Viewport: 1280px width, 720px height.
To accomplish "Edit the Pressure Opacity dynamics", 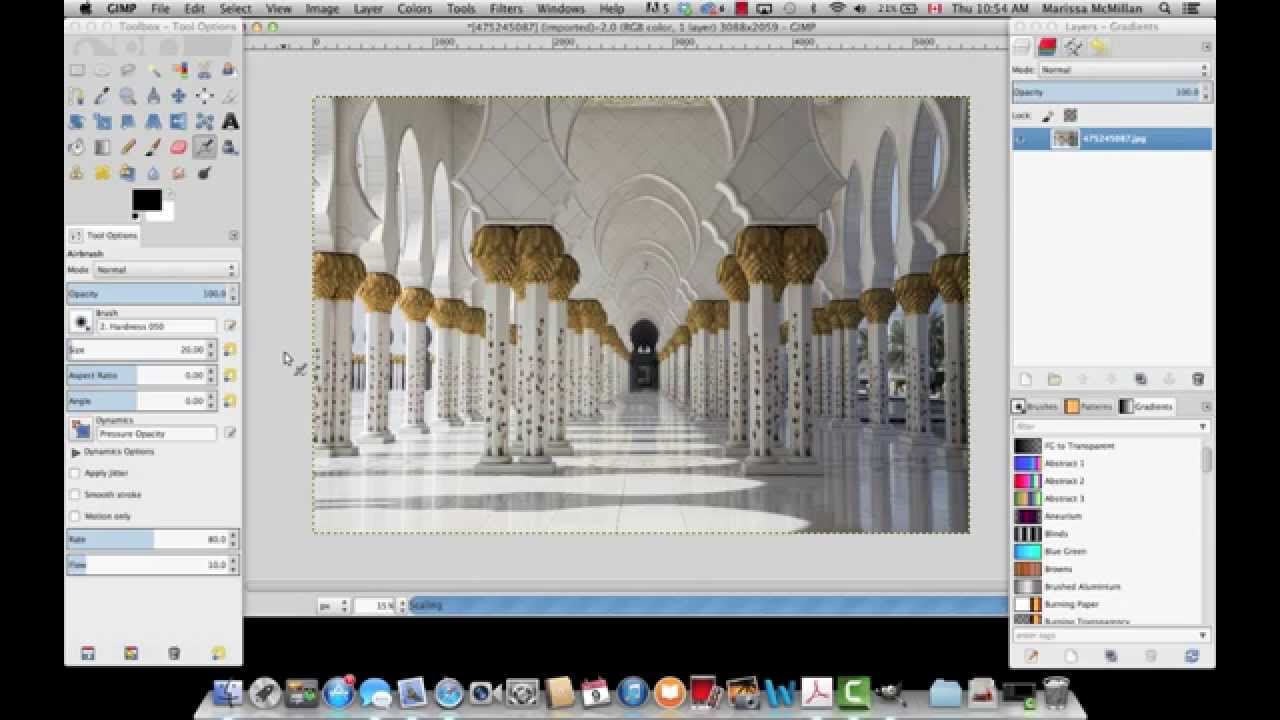I will [x=230, y=433].
